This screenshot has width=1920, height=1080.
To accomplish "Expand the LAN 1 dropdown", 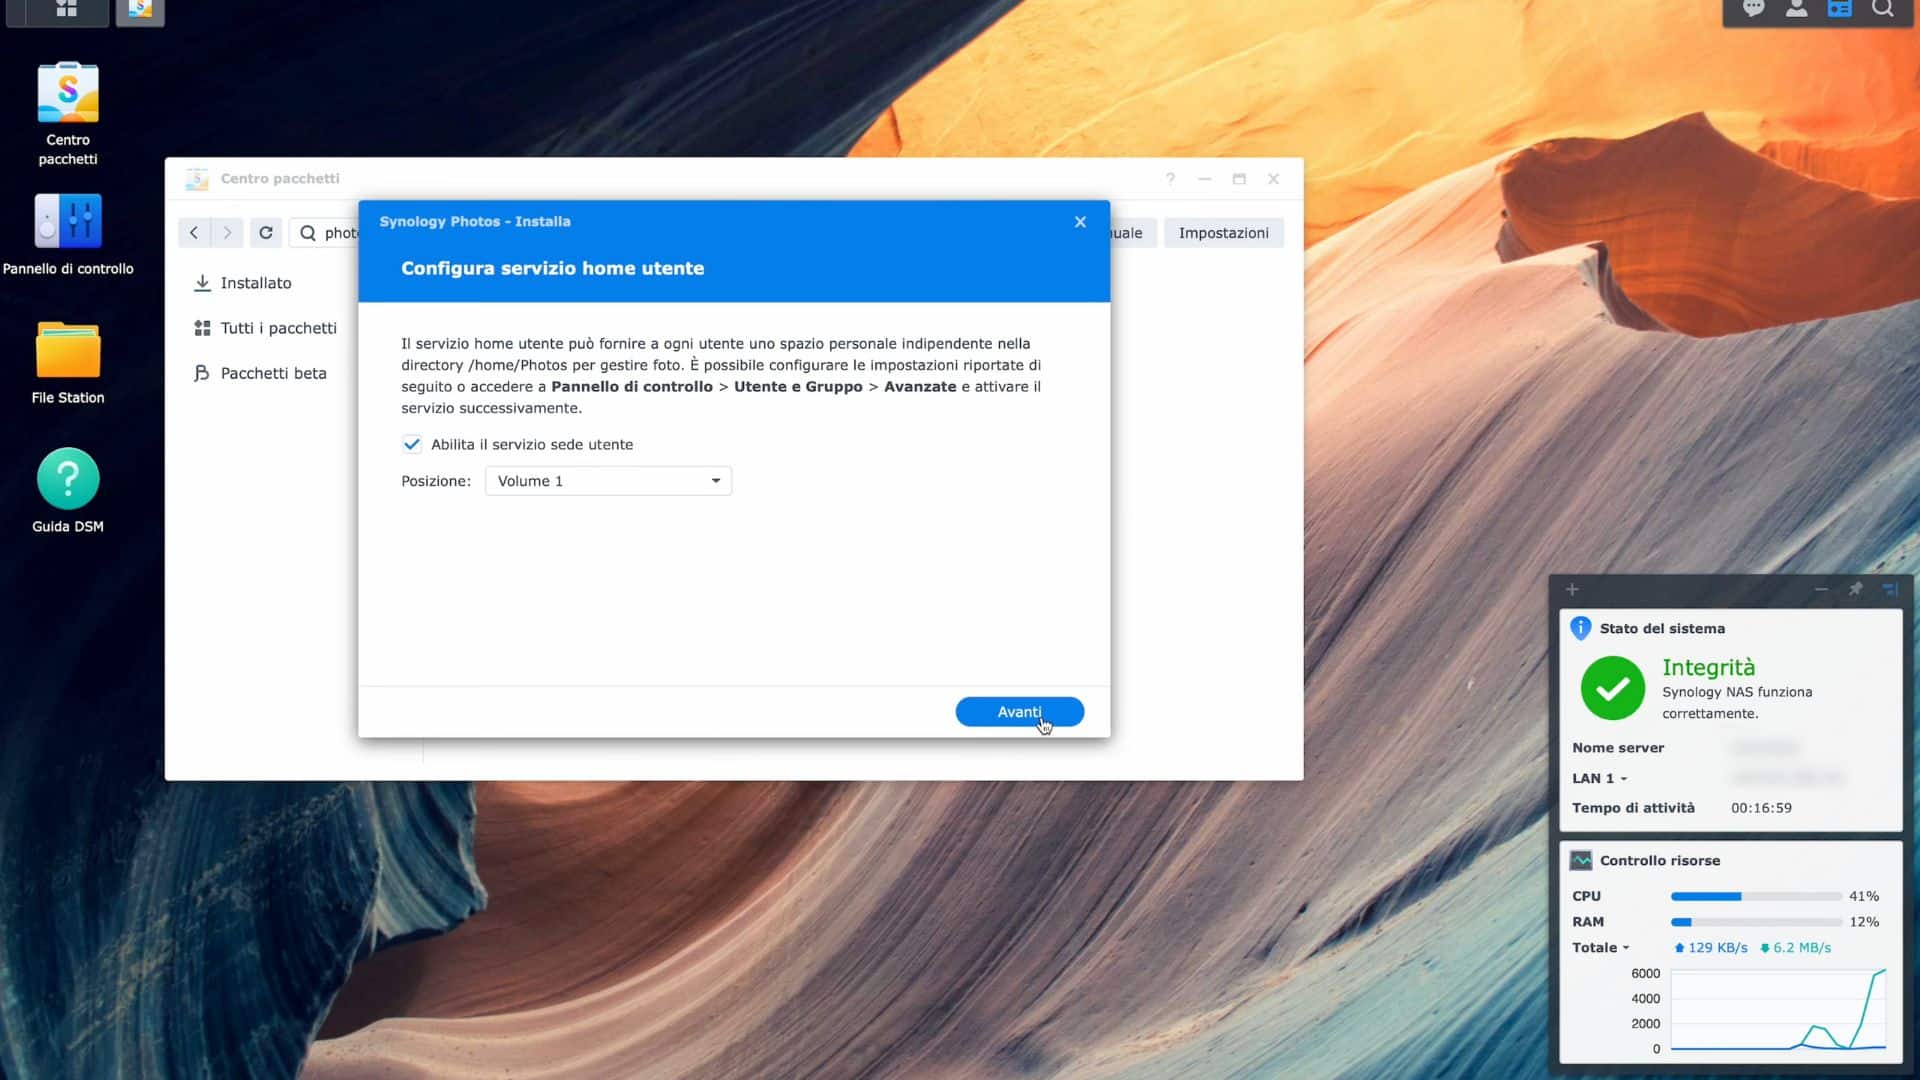I will tap(1600, 778).
